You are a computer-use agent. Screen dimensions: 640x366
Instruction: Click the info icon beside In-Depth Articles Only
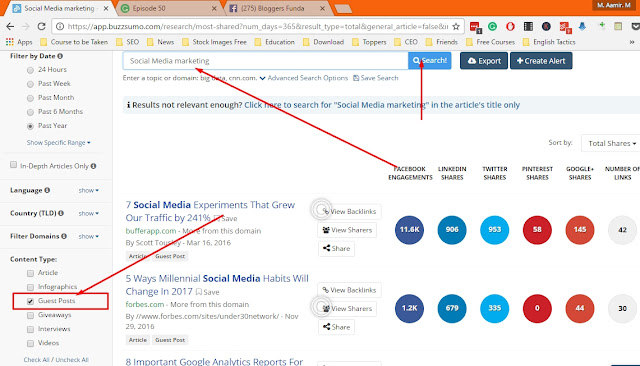coord(93,166)
